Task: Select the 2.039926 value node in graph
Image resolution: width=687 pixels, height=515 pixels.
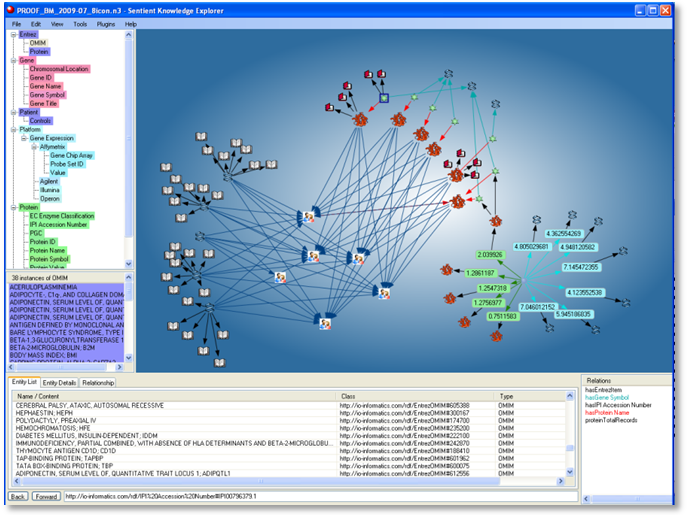Action: pyautogui.click(x=489, y=255)
